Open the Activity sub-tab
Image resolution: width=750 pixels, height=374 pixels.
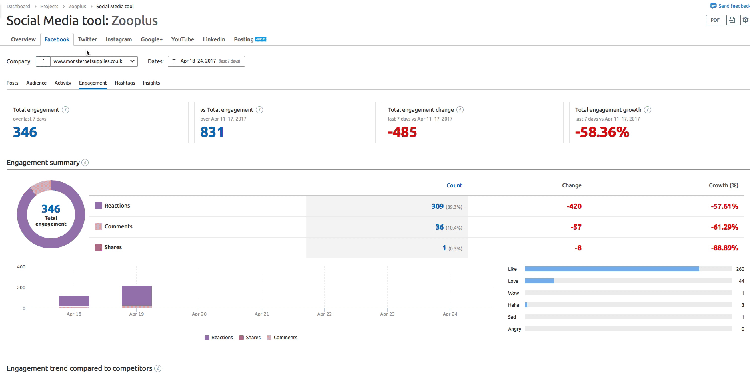[63, 83]
